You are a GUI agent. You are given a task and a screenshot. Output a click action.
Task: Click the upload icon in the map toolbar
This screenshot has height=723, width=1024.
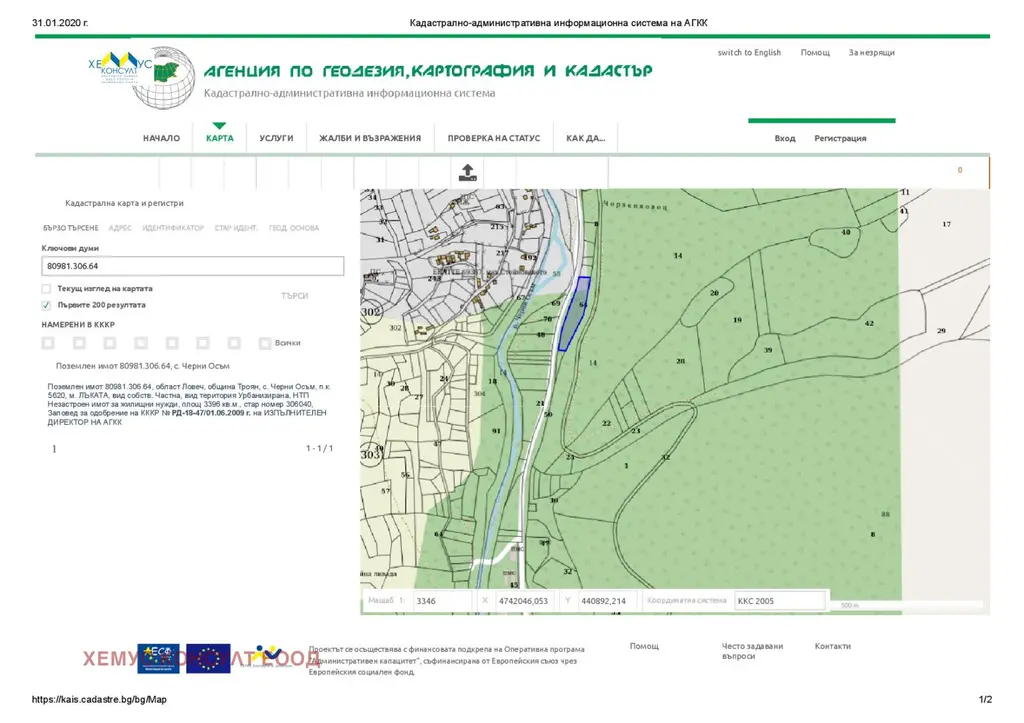[468, 172]
